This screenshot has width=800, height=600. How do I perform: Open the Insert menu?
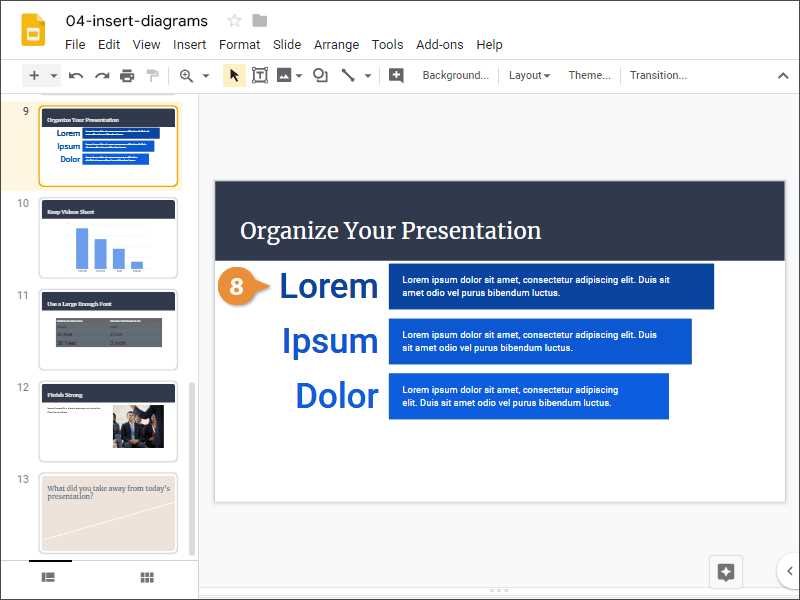click(x=189, y=45)
